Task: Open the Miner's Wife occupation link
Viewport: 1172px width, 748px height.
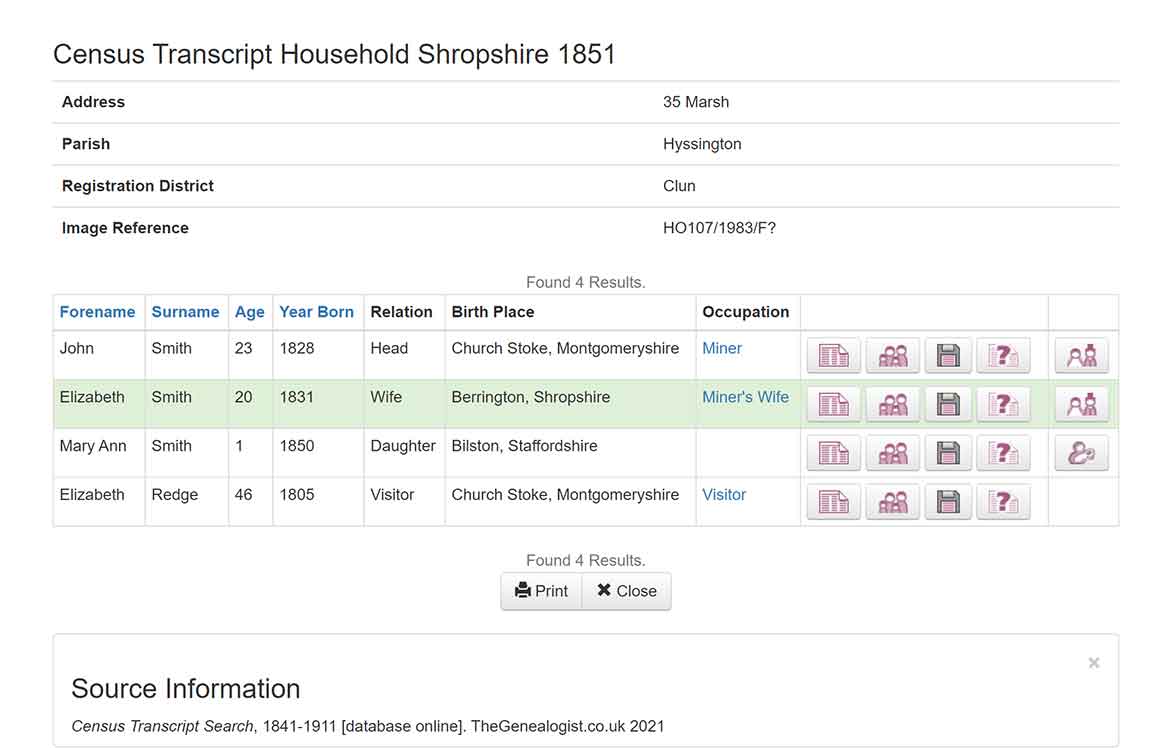Action: point(745,397)
